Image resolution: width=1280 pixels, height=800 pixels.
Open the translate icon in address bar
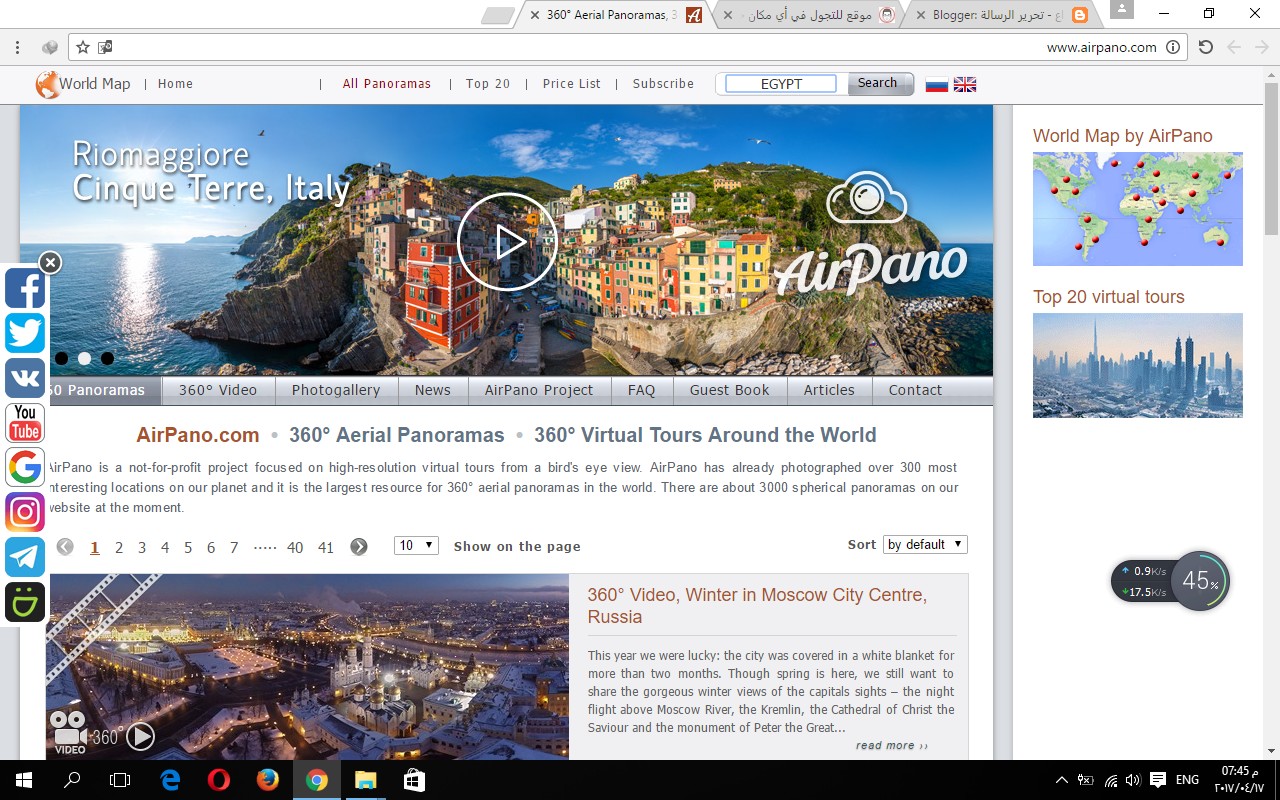click(x=105, y=47)
